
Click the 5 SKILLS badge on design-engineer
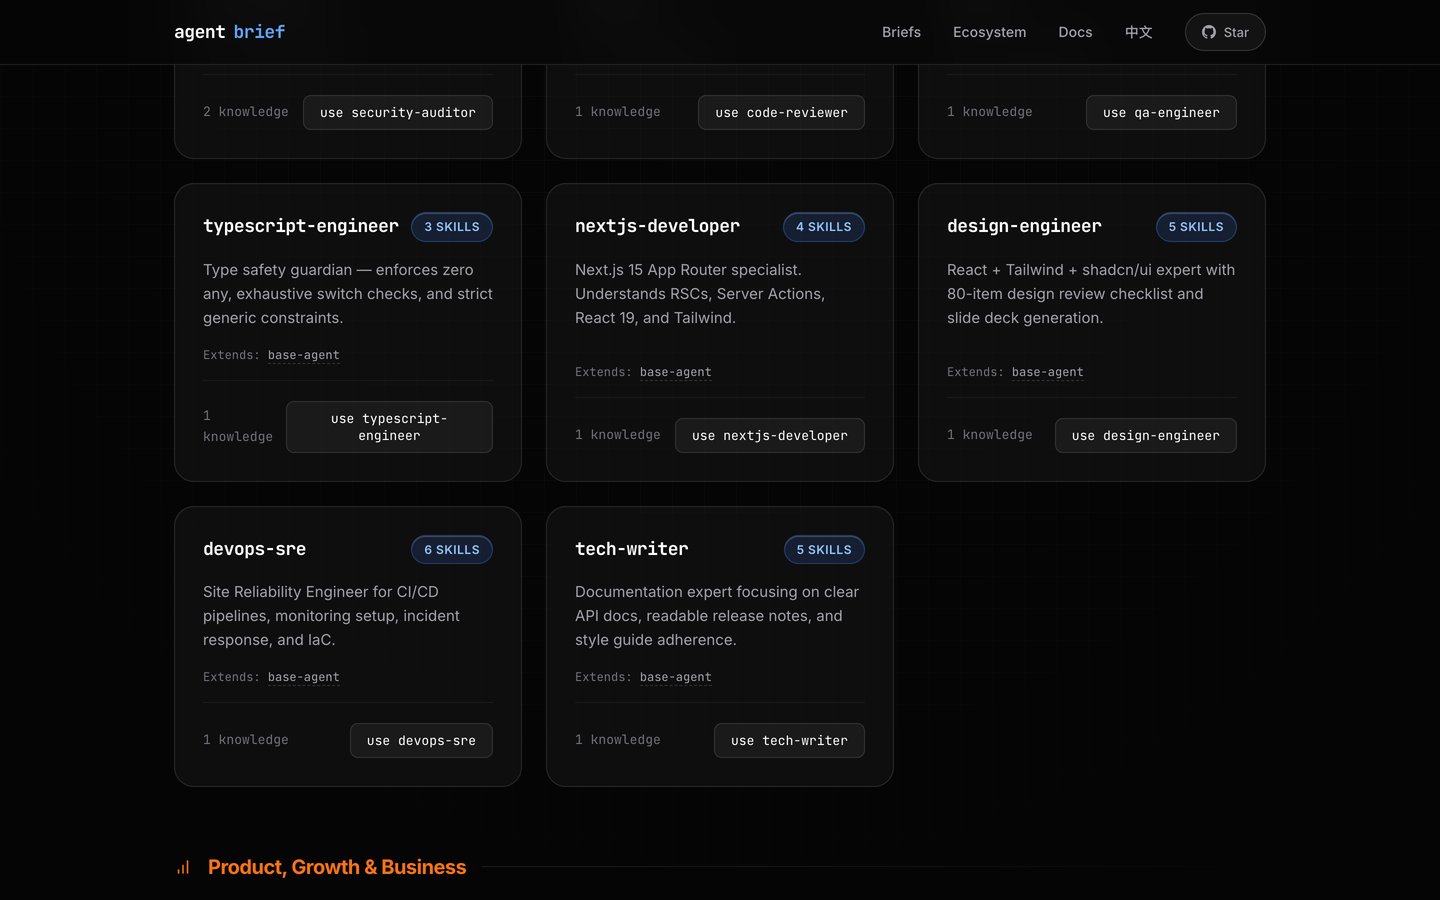coord(1196,227)
